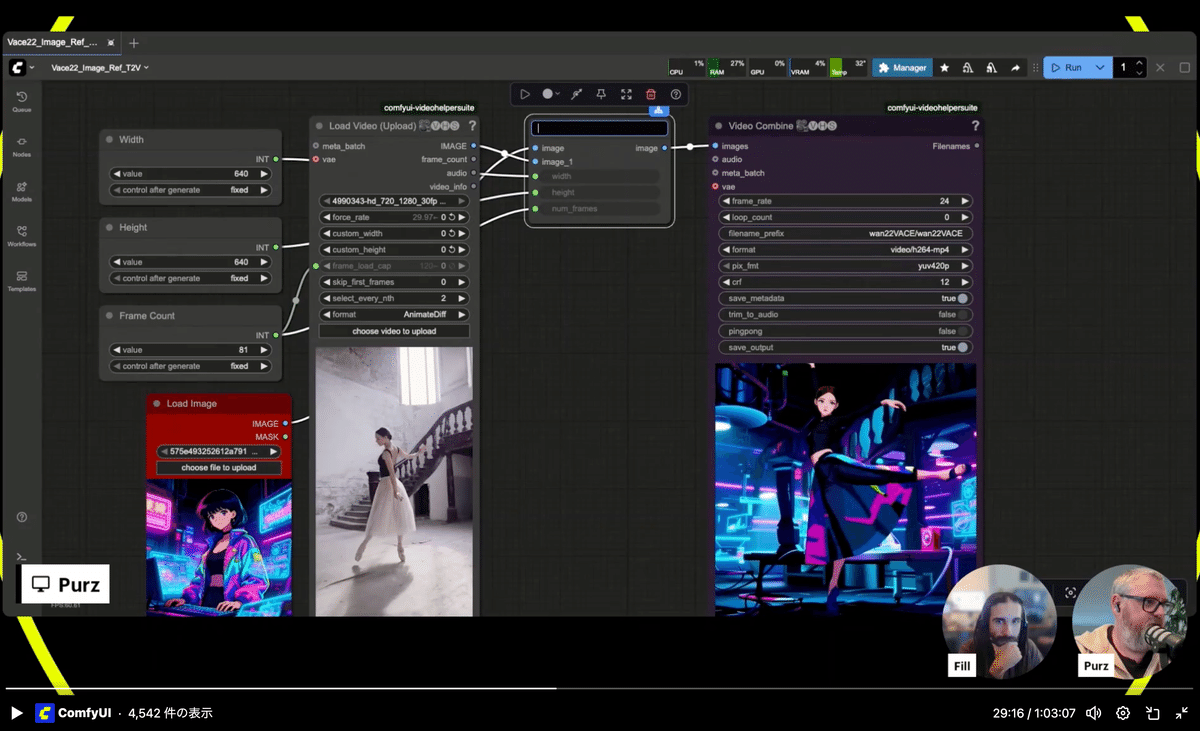Pin the selected node
The height and width of the screenshot is (731, 1200).
coord(601,94)
